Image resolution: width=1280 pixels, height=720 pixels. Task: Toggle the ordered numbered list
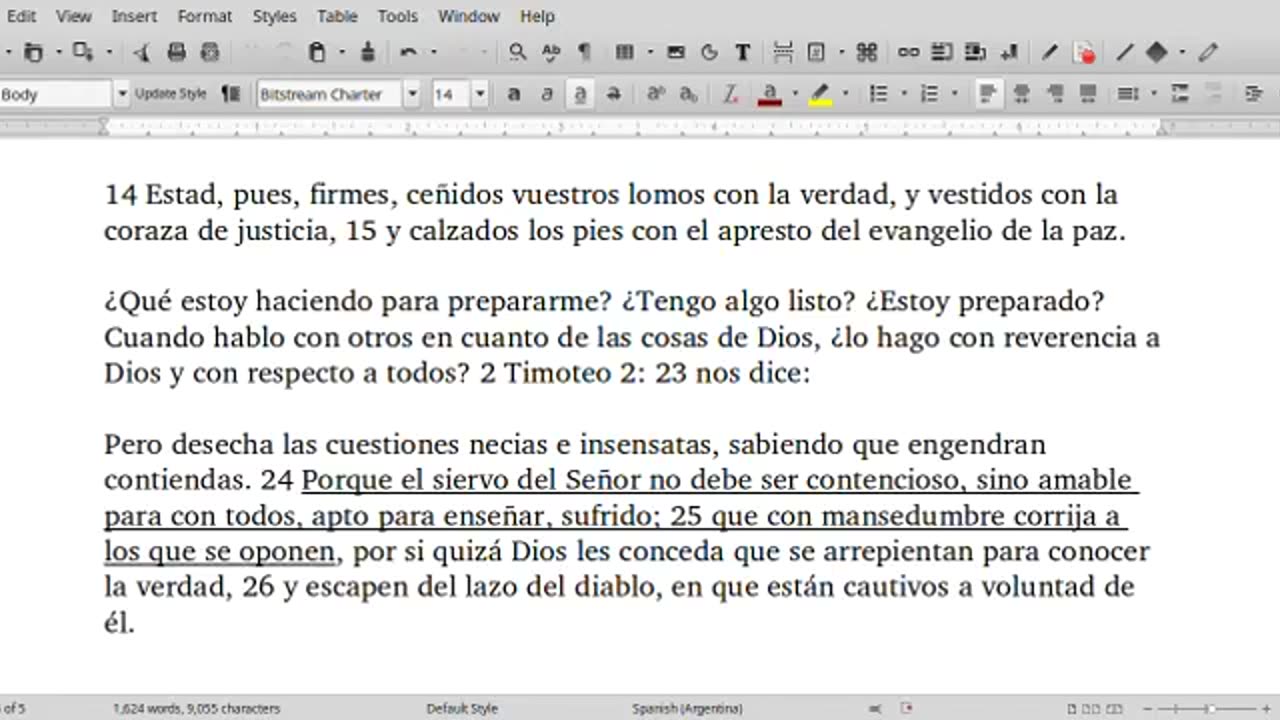coord(929,94)
